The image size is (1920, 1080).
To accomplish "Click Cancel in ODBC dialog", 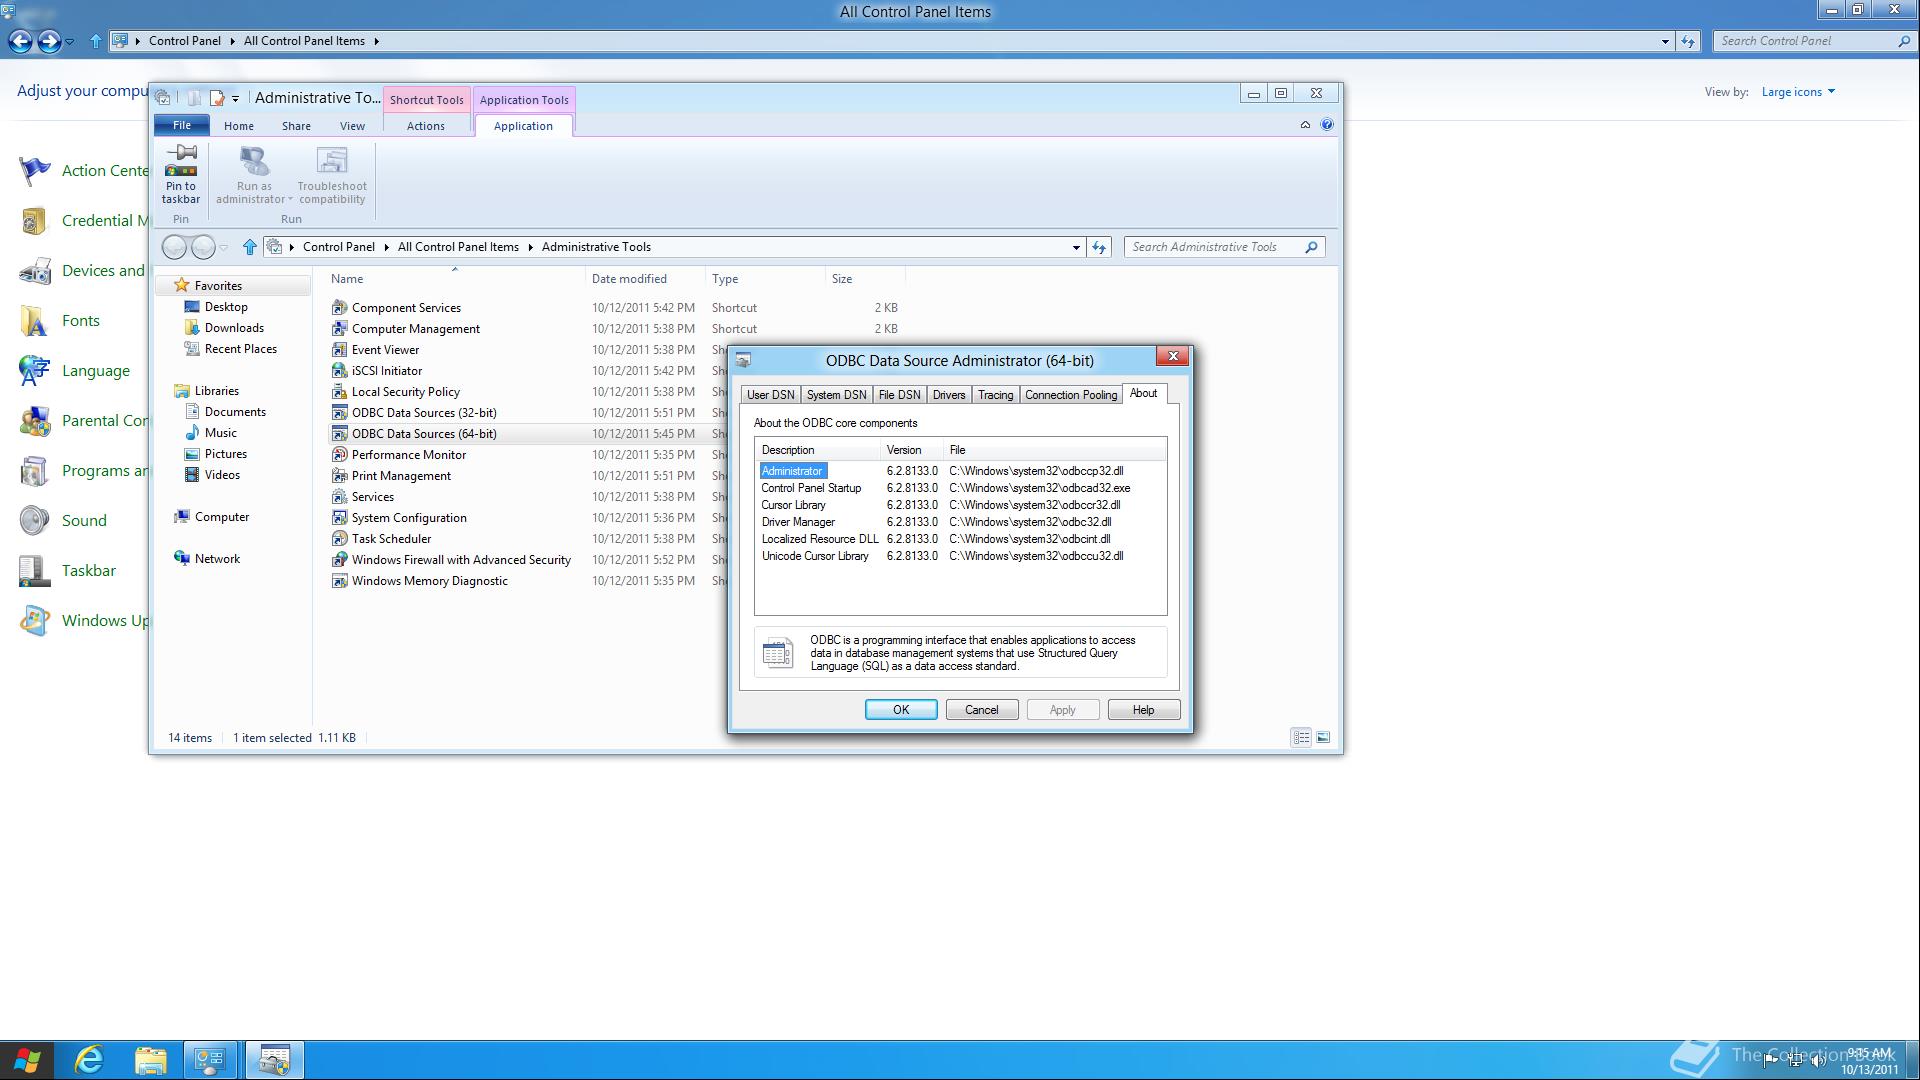I will point(982,710).
